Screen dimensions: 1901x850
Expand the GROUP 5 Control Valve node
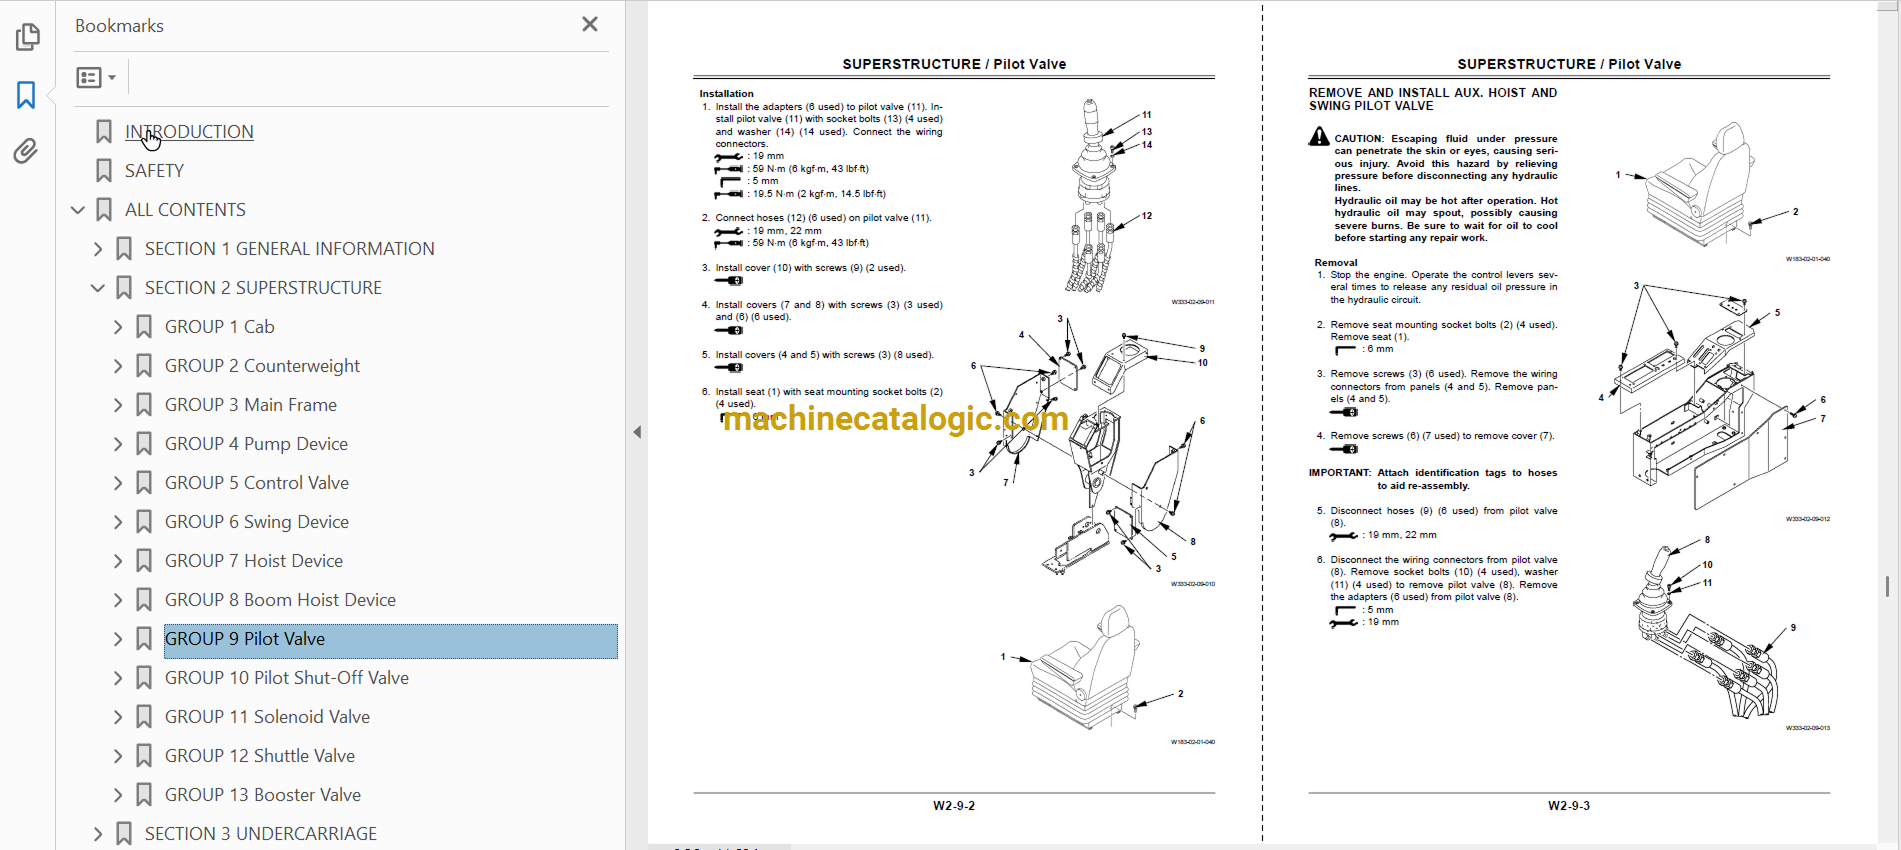118,483
